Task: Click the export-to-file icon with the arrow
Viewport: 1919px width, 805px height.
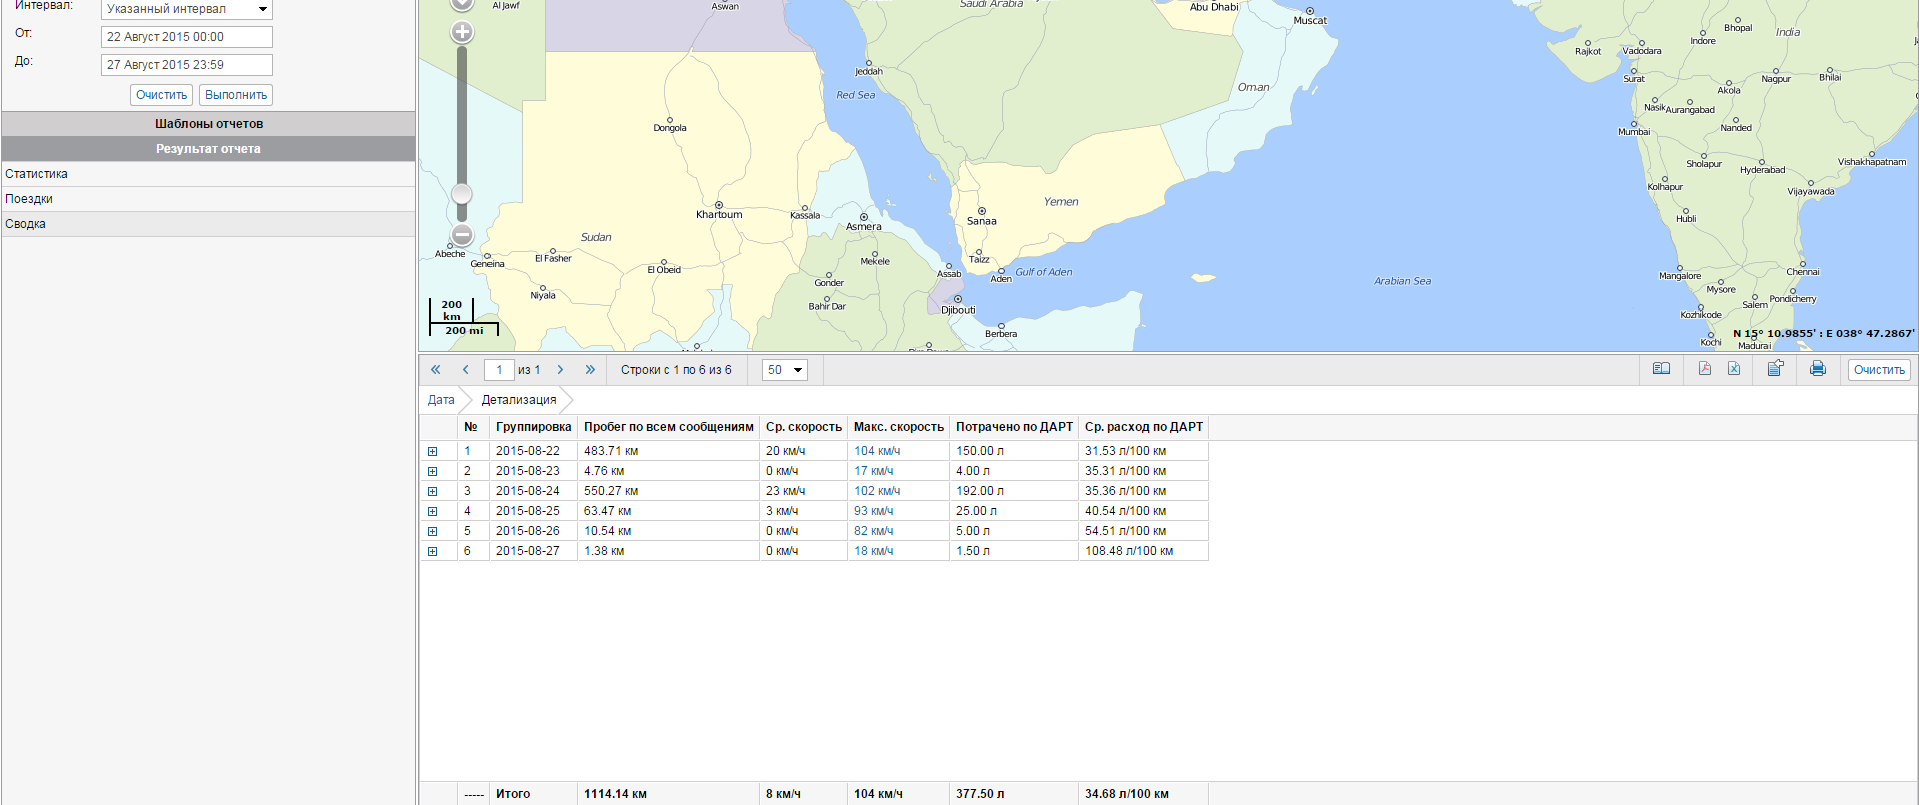Action: pyautogui.click(x=1775, y=369)
